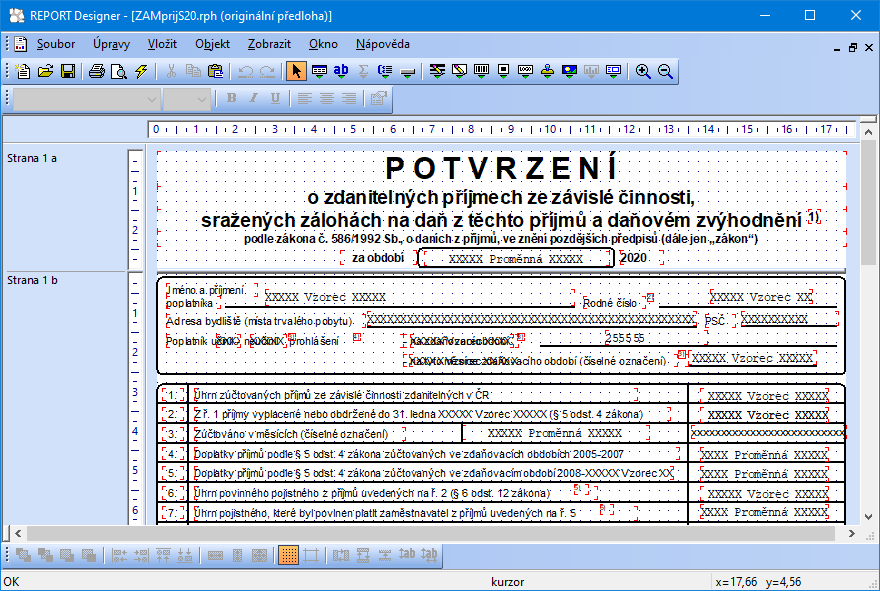Insert a text label with the 'ab' tool
The height and width of the screenshot is (591, 880).
click(x=341, y=71)
